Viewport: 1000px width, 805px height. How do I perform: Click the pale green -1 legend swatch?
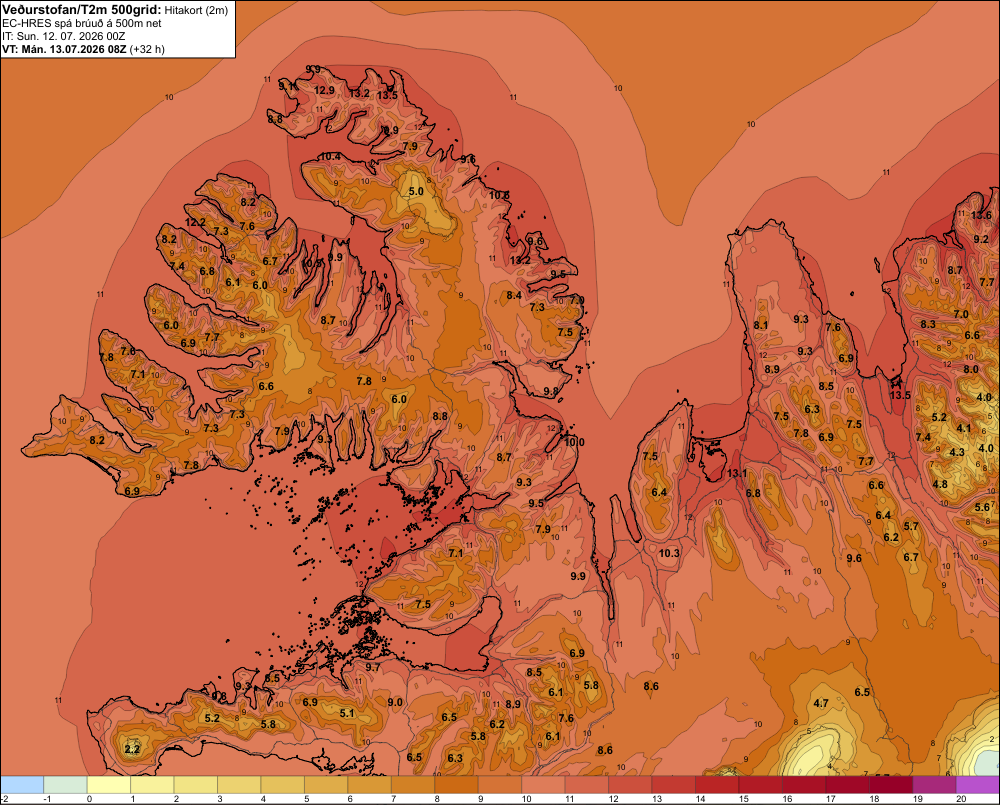(x=65, y=784)
